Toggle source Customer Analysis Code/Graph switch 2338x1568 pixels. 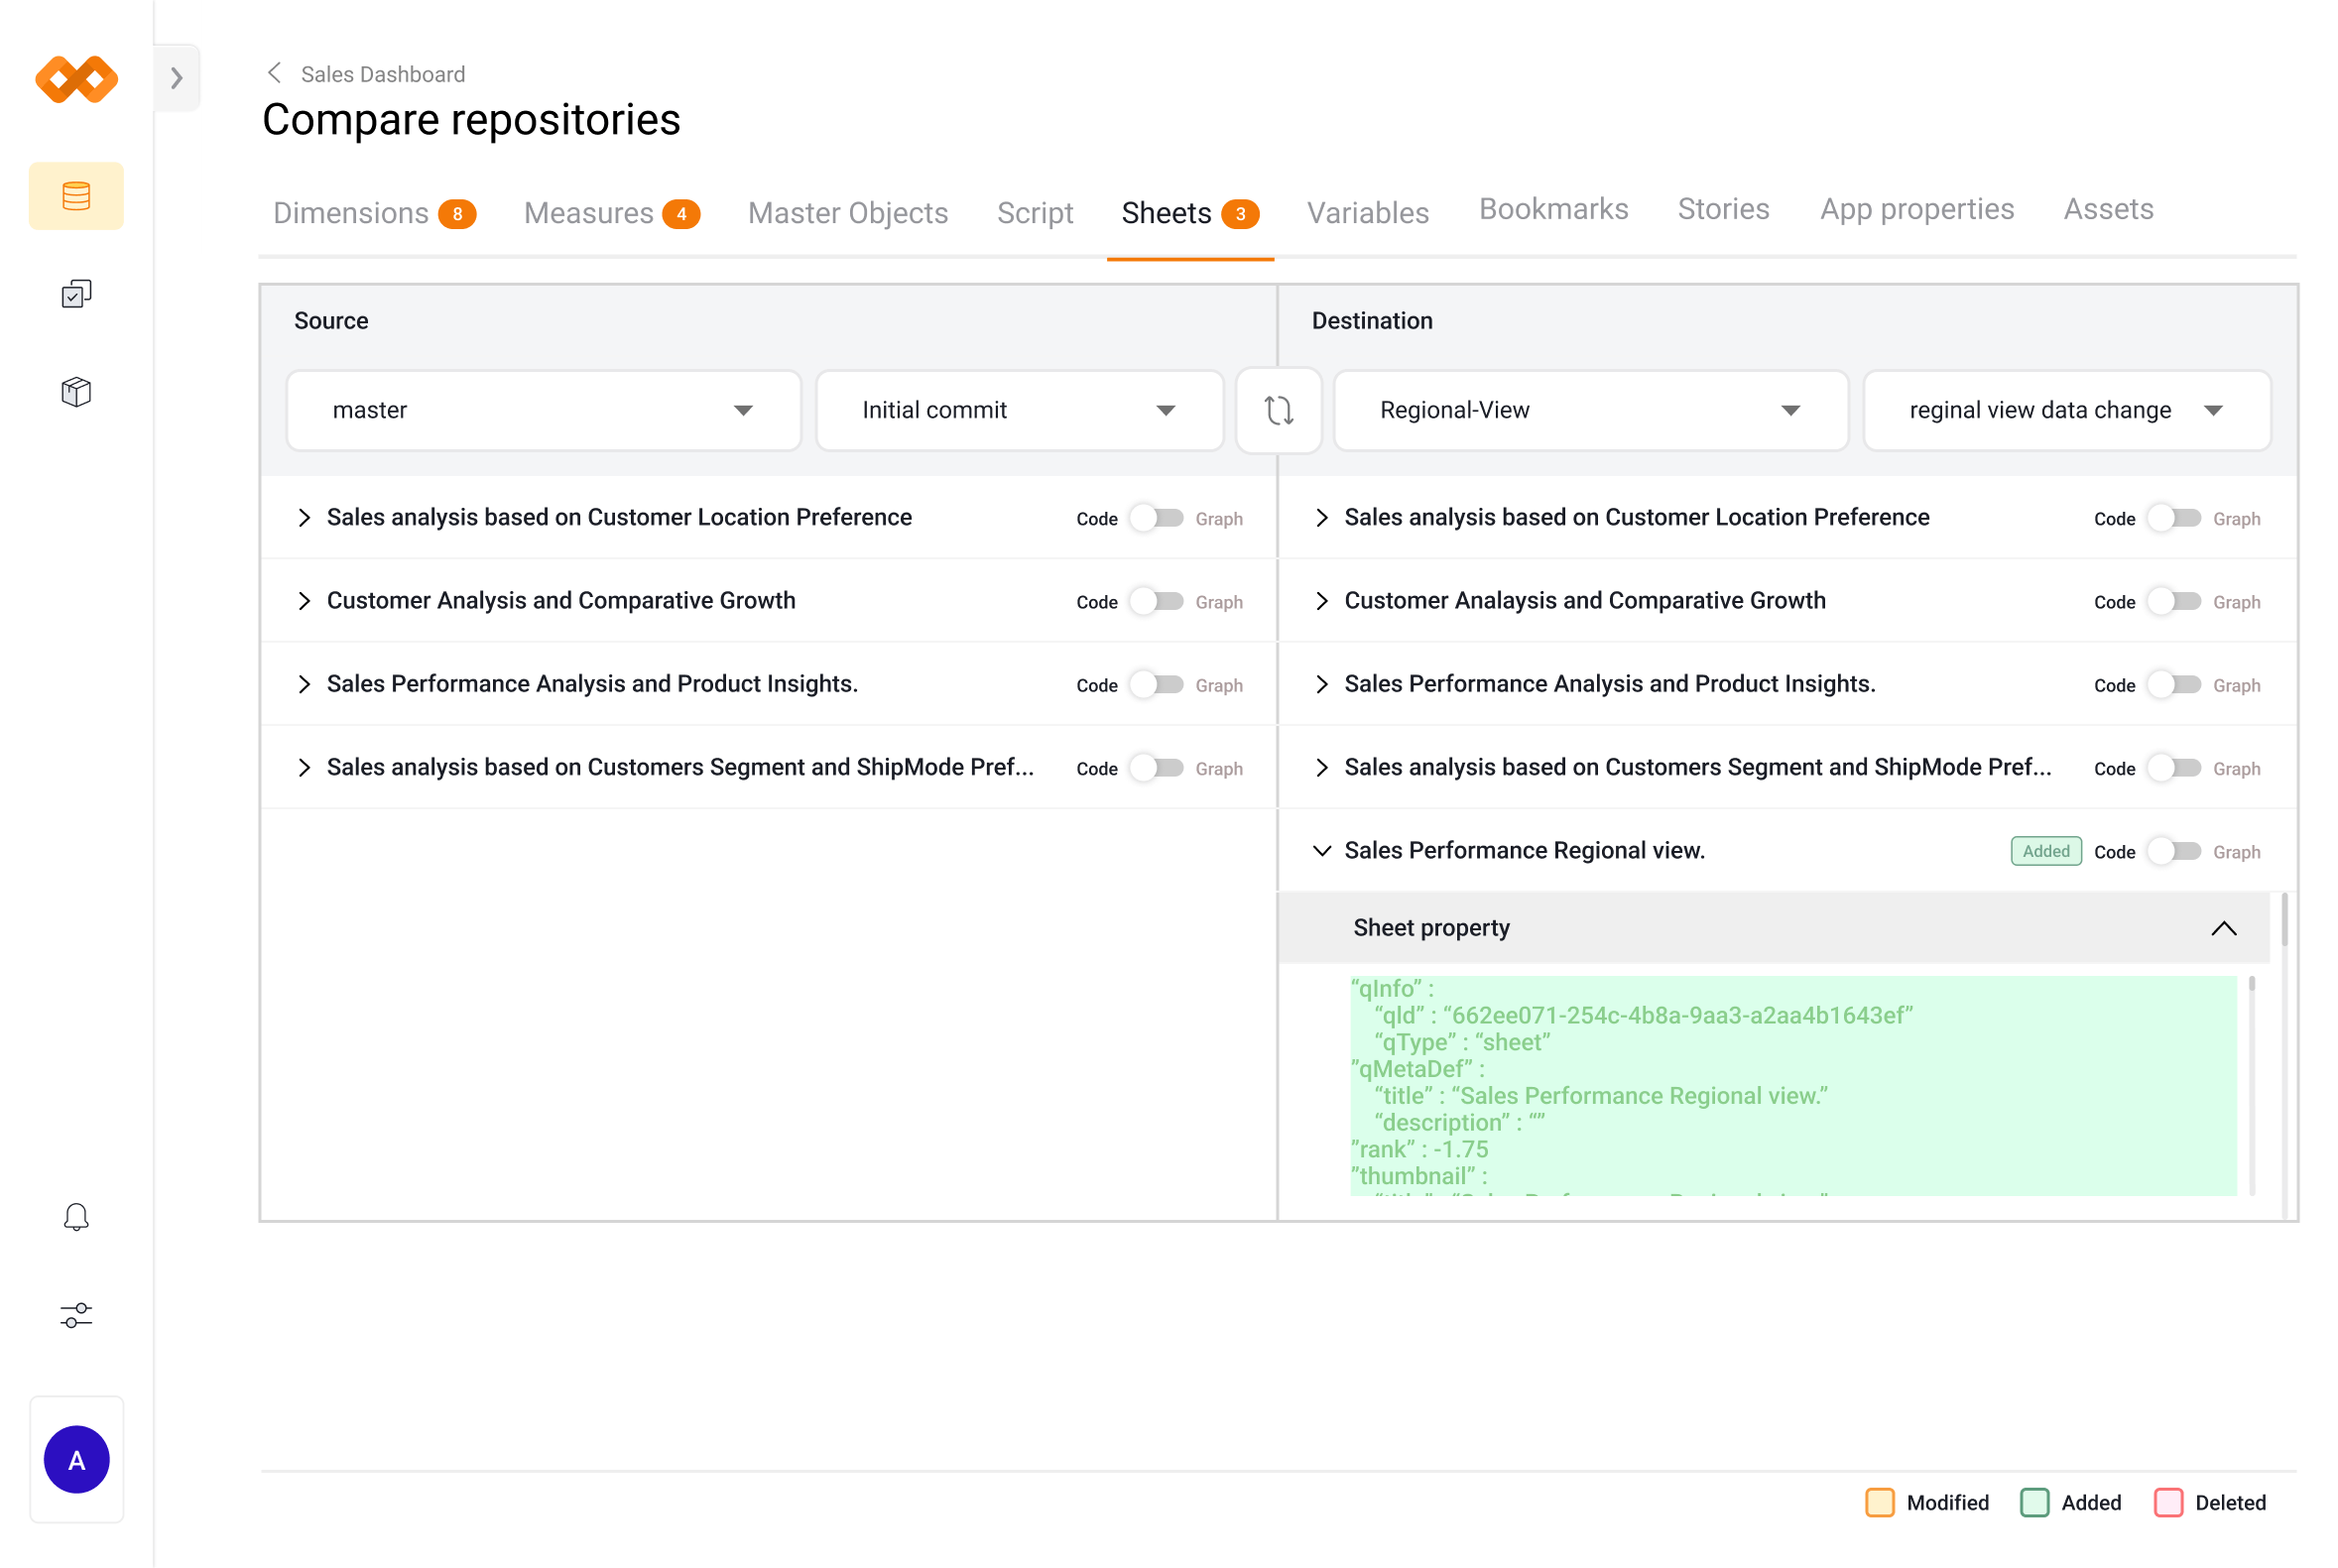1156,601
